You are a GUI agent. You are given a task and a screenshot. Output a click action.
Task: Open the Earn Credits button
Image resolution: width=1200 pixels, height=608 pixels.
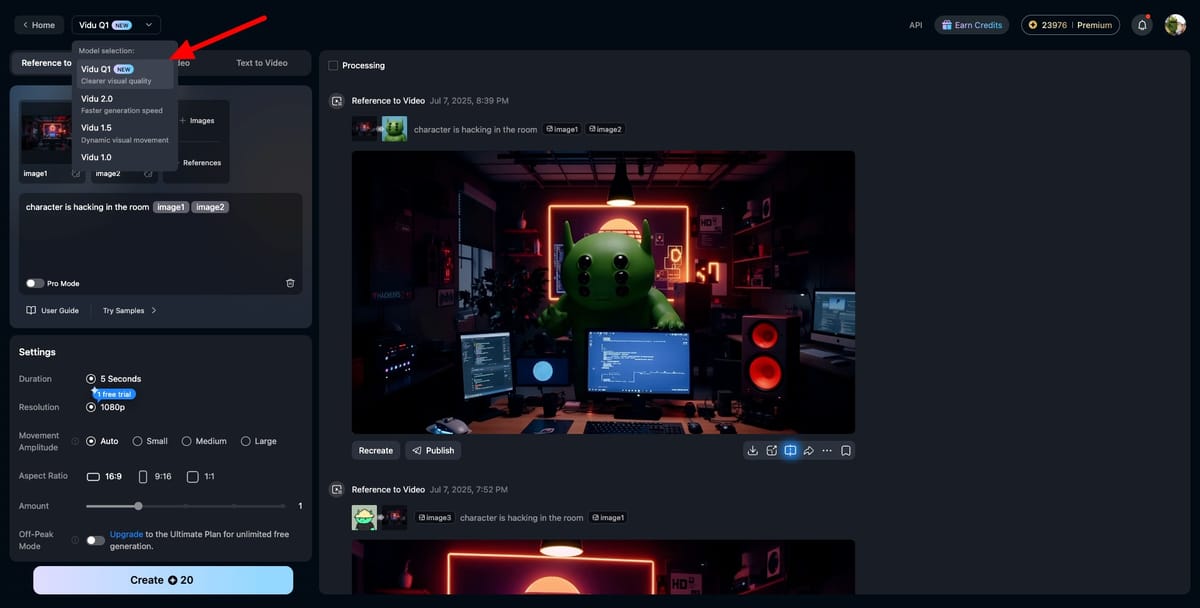pos(971,25)
